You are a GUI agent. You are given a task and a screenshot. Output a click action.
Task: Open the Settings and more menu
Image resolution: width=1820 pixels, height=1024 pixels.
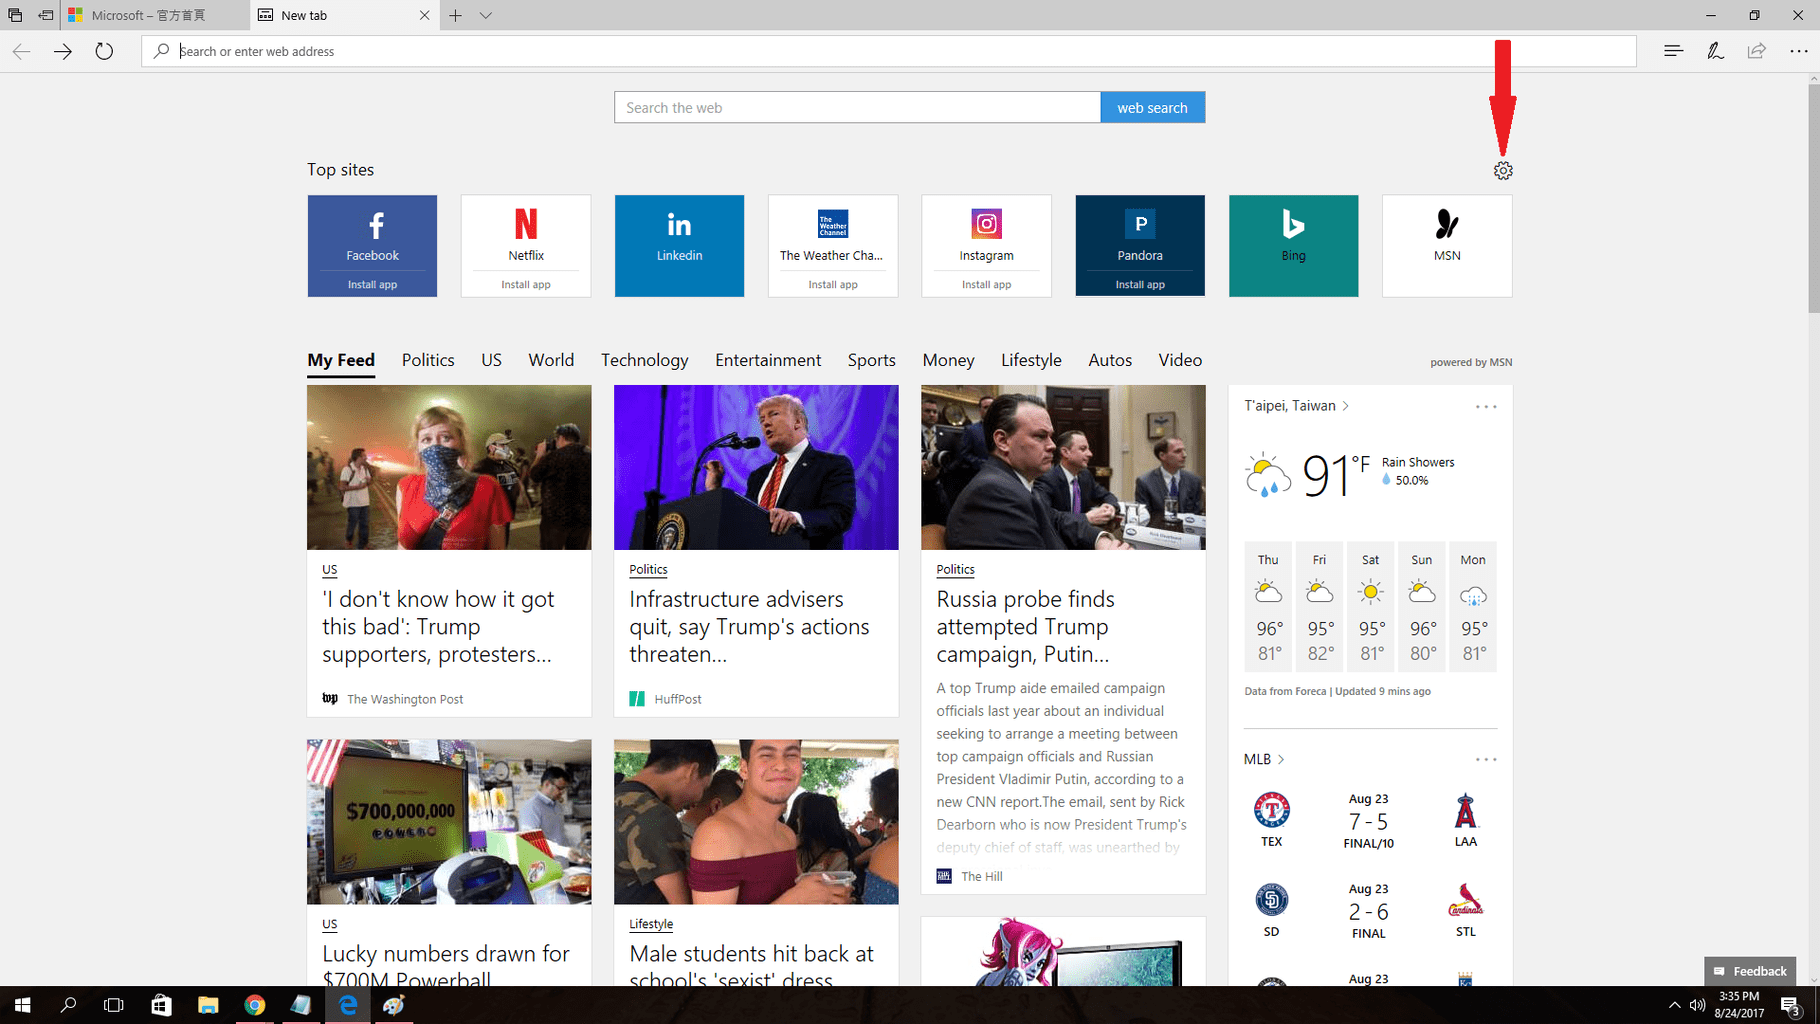click(1798, 51)
